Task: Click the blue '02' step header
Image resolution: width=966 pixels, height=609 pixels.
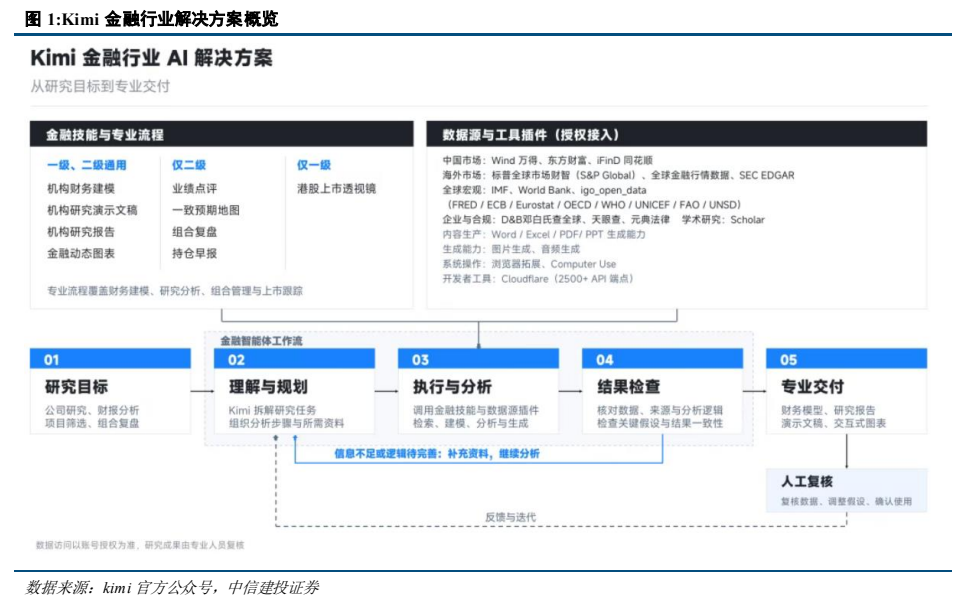Action: (x=294, y=359)
